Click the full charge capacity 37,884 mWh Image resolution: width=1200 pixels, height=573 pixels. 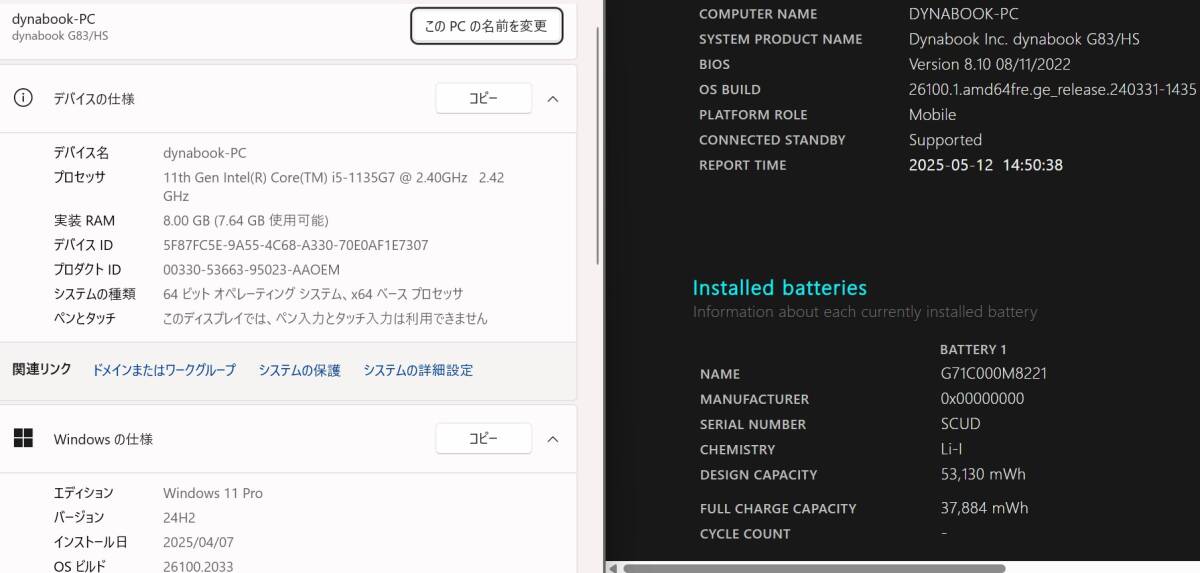pyautogui.click(x=984, y=508)
